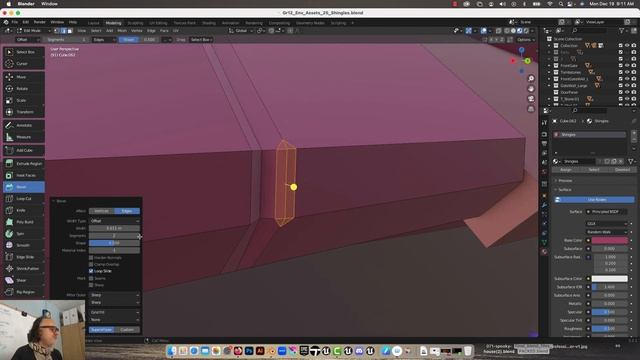Activate the Extrude Region tool

click(x=24, y=163)
